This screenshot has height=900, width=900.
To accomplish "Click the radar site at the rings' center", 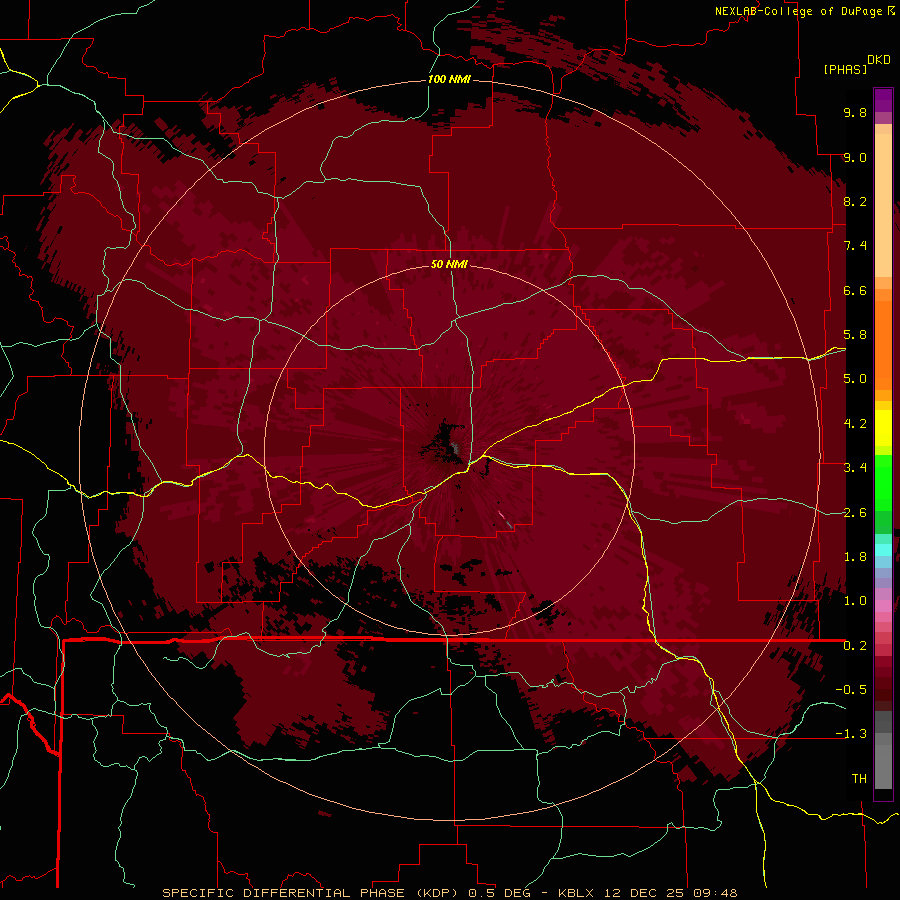I will click(449, 451).
